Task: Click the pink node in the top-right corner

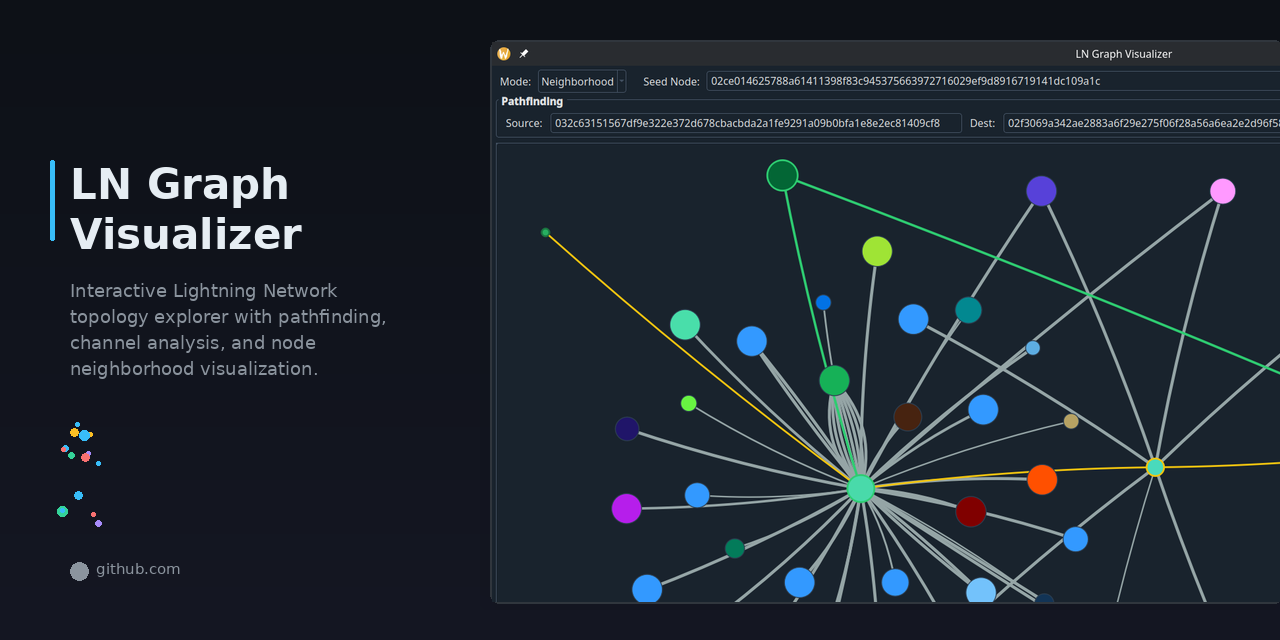Action: [1222, 190]
